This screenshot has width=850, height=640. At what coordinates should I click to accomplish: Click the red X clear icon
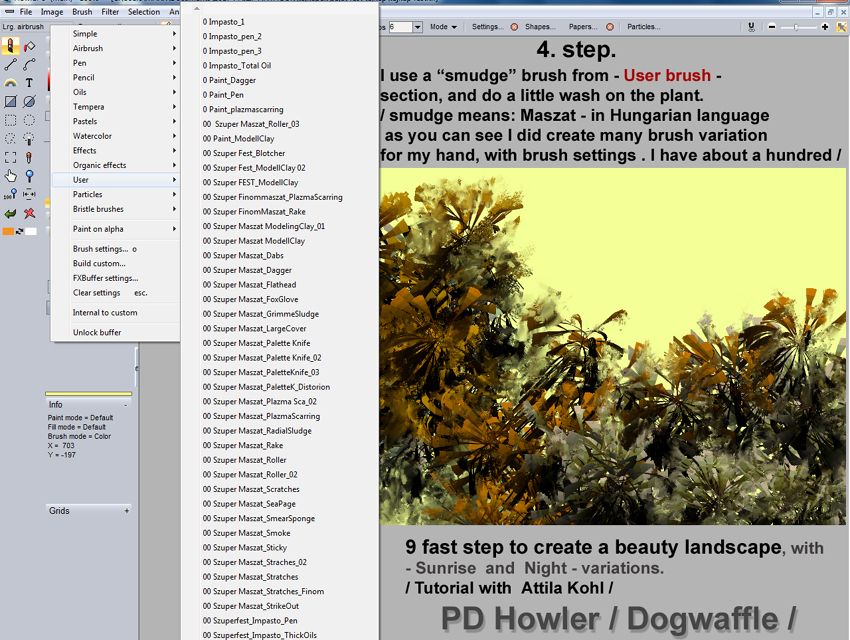coord(29,214)
